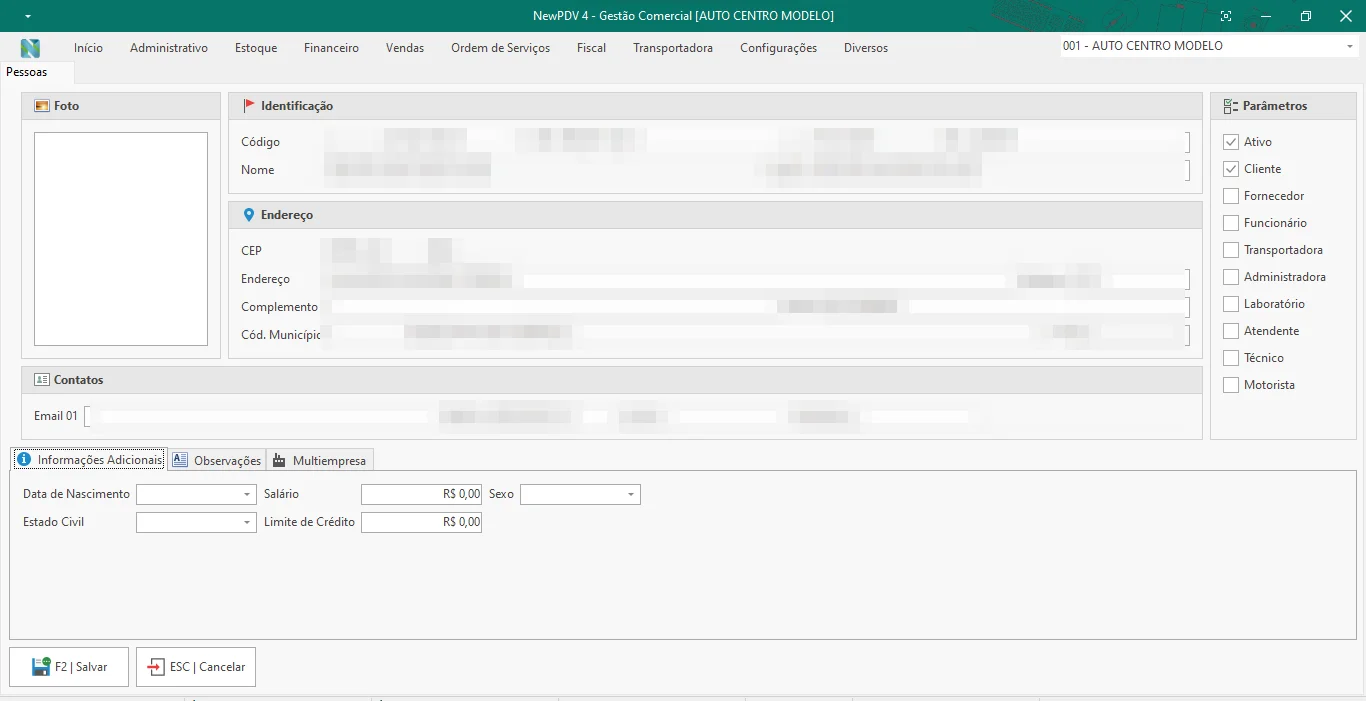This screenshot has height=701, width=1366.
Task: Check the Laboratório option
Action: tap(1231, 304)
